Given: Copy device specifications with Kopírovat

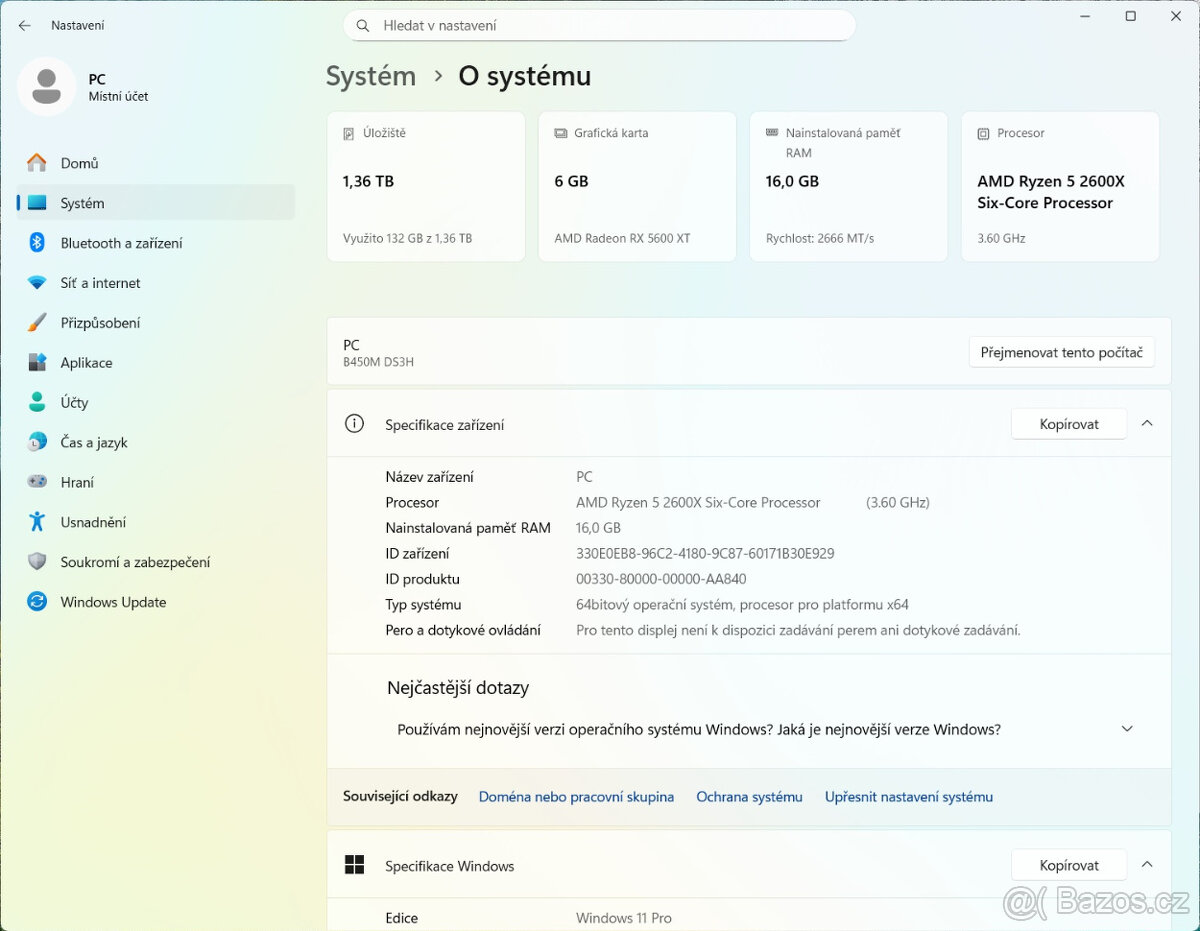Looking at the screenshot, I should 1068,424.
